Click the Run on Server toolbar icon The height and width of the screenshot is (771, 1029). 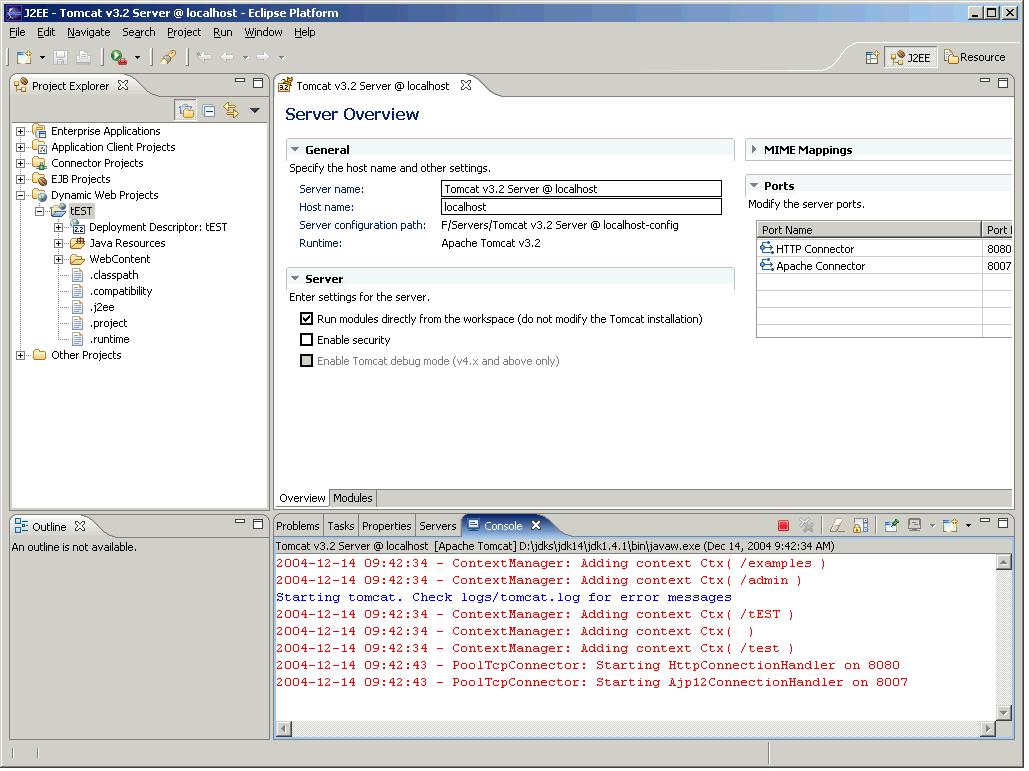click(119, 58)
